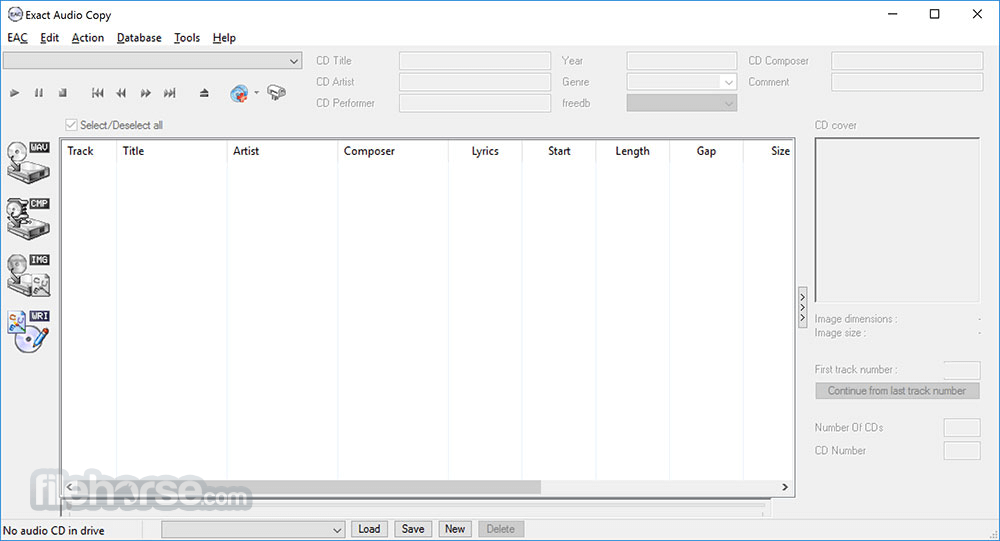Click the Stop playback button
1000x541 pixels.
click(62, 93)
